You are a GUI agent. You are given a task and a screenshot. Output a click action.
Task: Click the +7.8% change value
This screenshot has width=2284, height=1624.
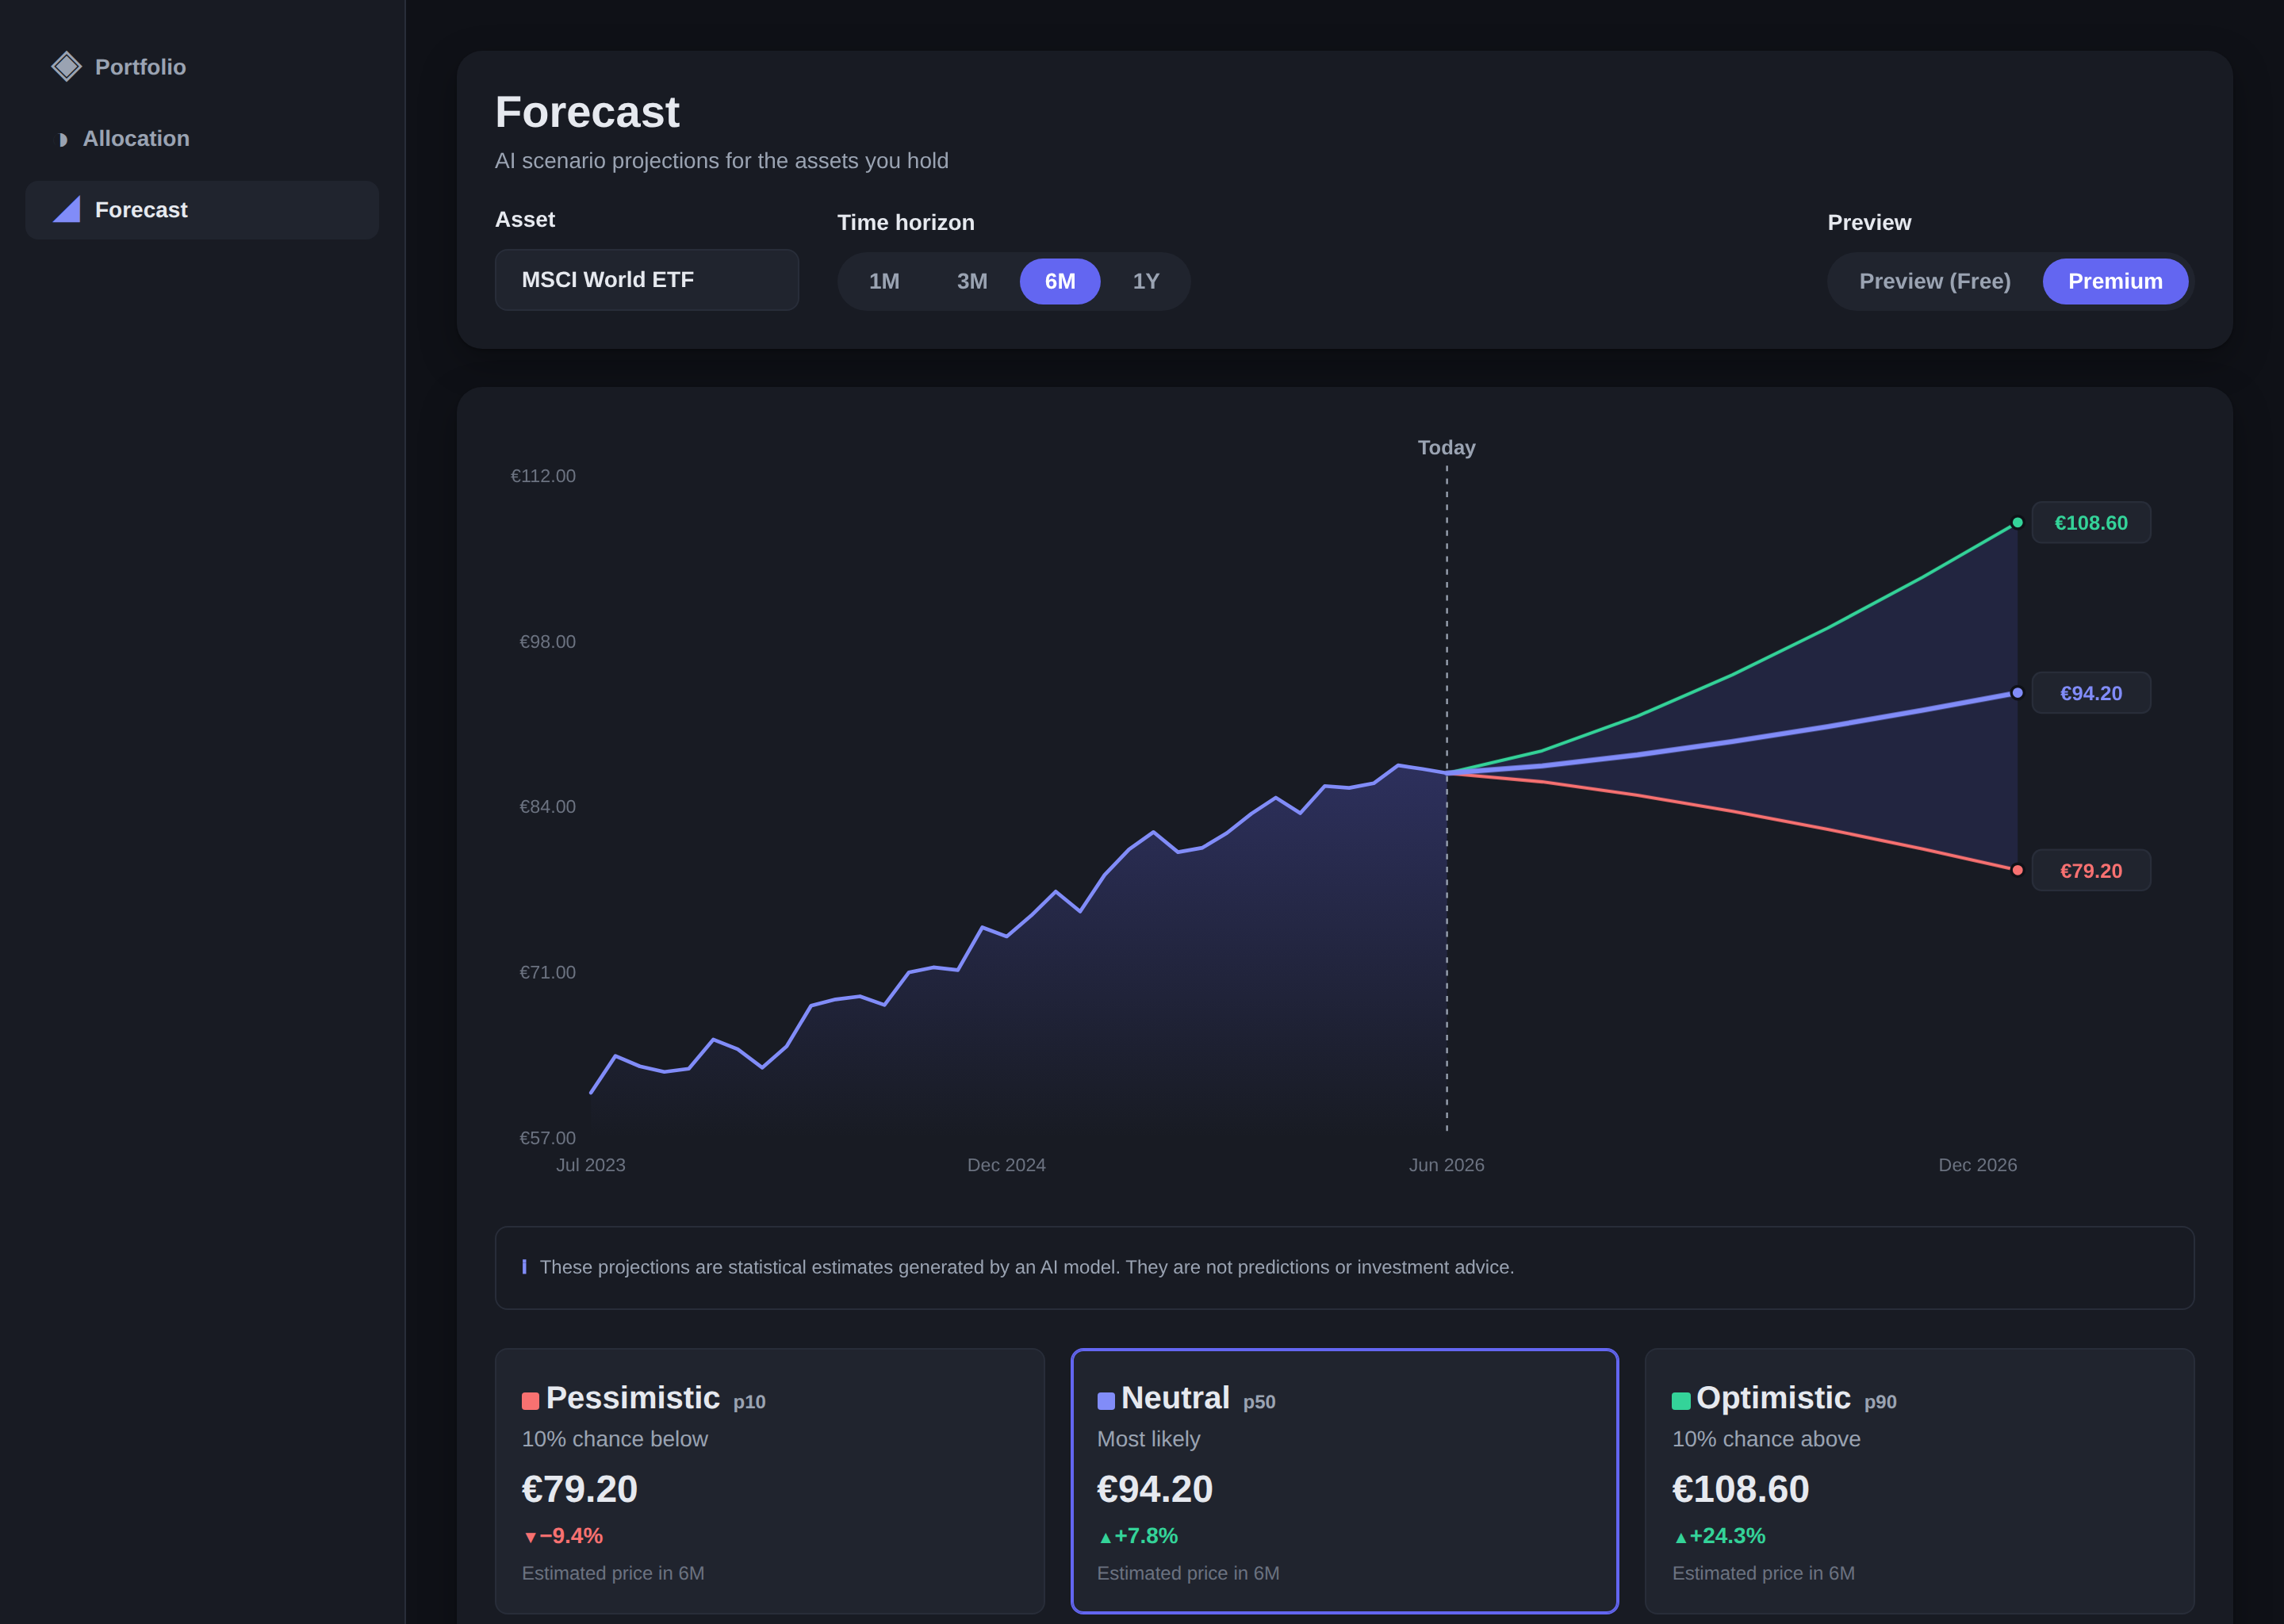1146,1536
